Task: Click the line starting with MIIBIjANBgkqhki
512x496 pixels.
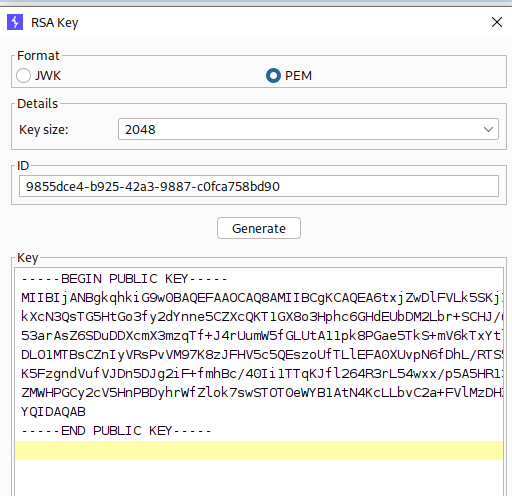Action: click(262, 298)
